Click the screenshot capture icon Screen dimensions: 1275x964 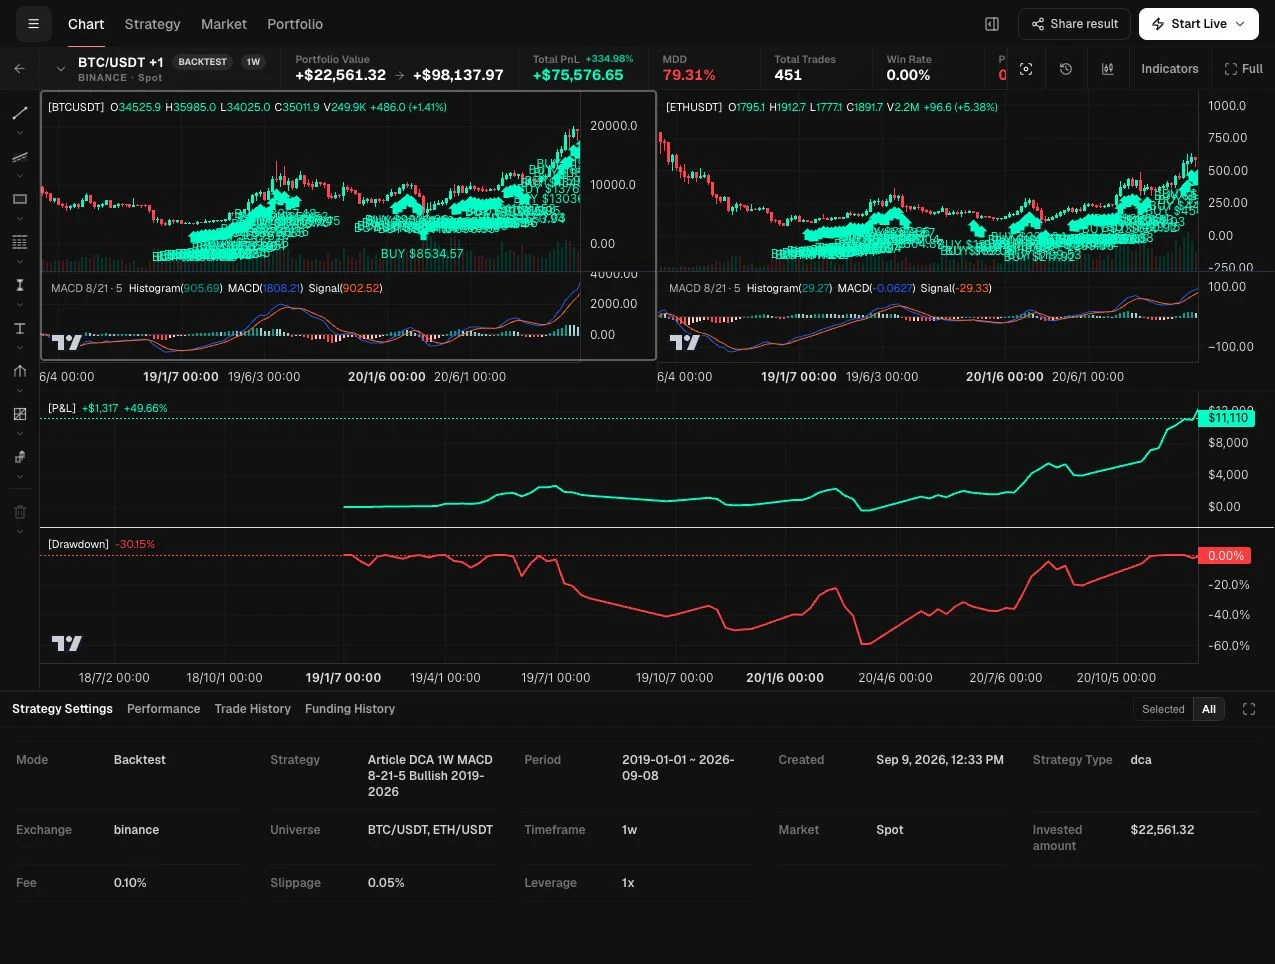click(1026, 69)
